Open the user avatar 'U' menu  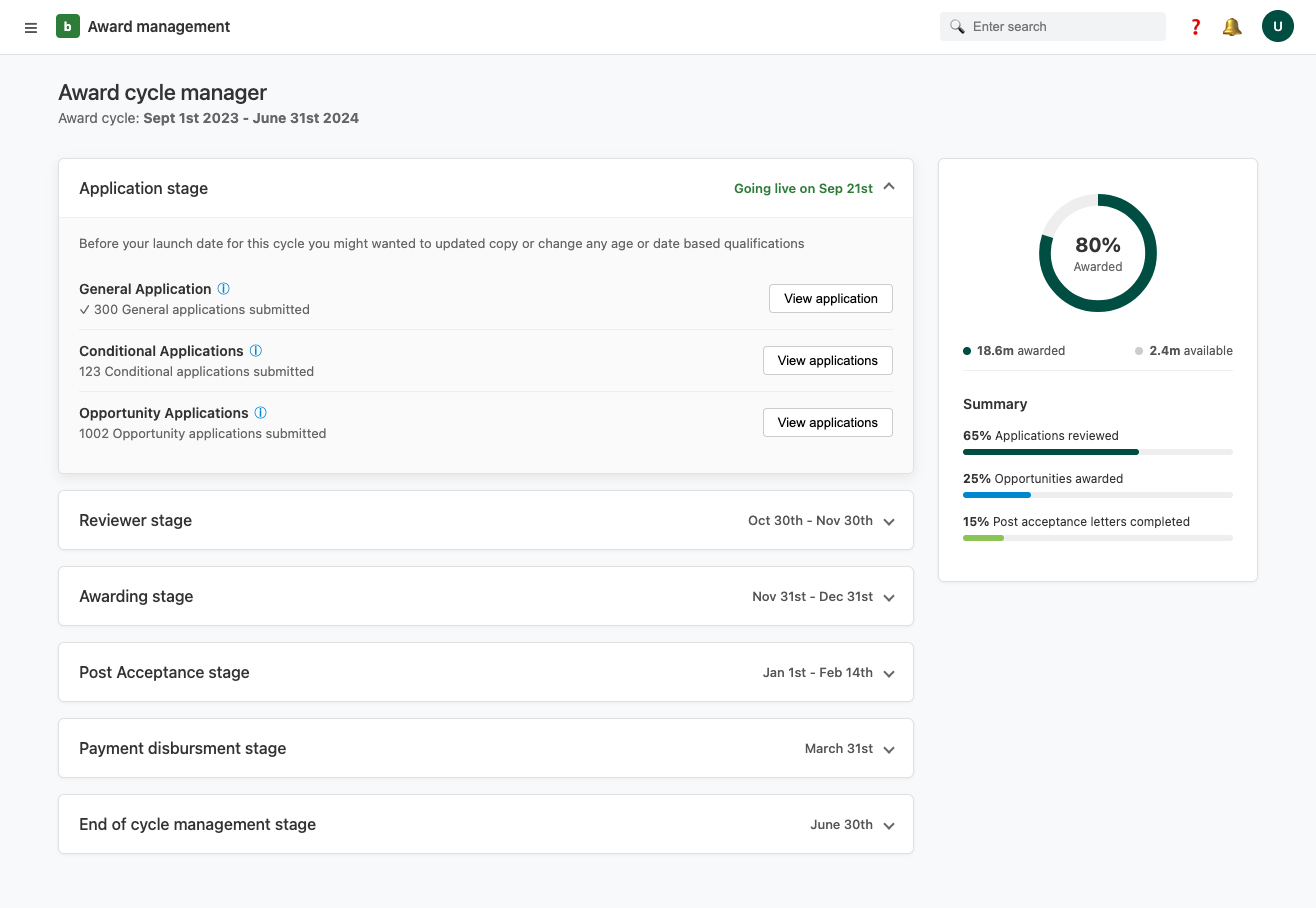[1278, 27]
